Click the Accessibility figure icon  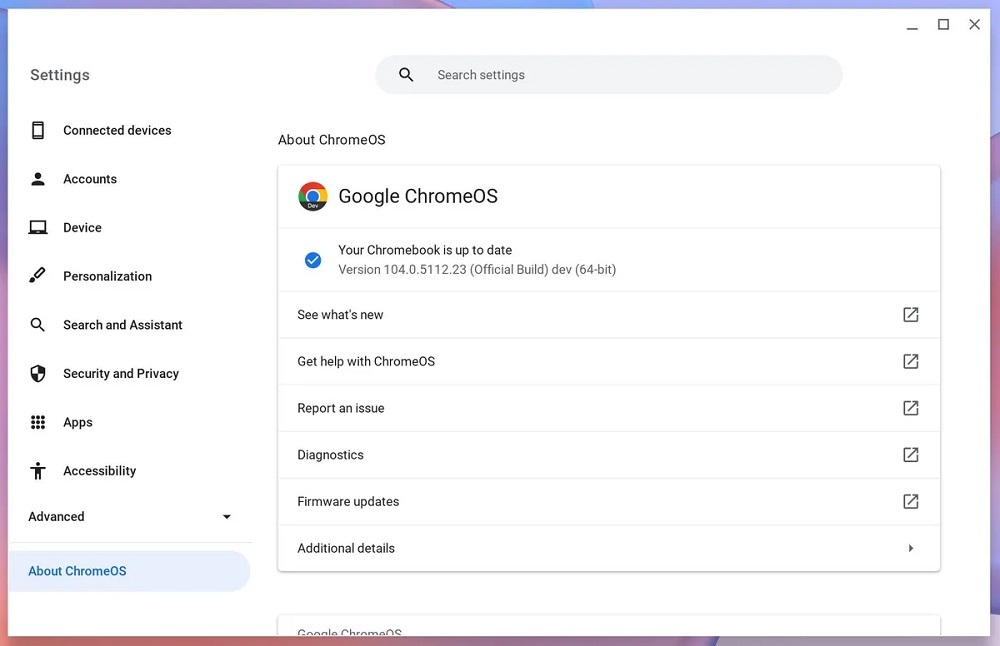[x=38, y=471]
